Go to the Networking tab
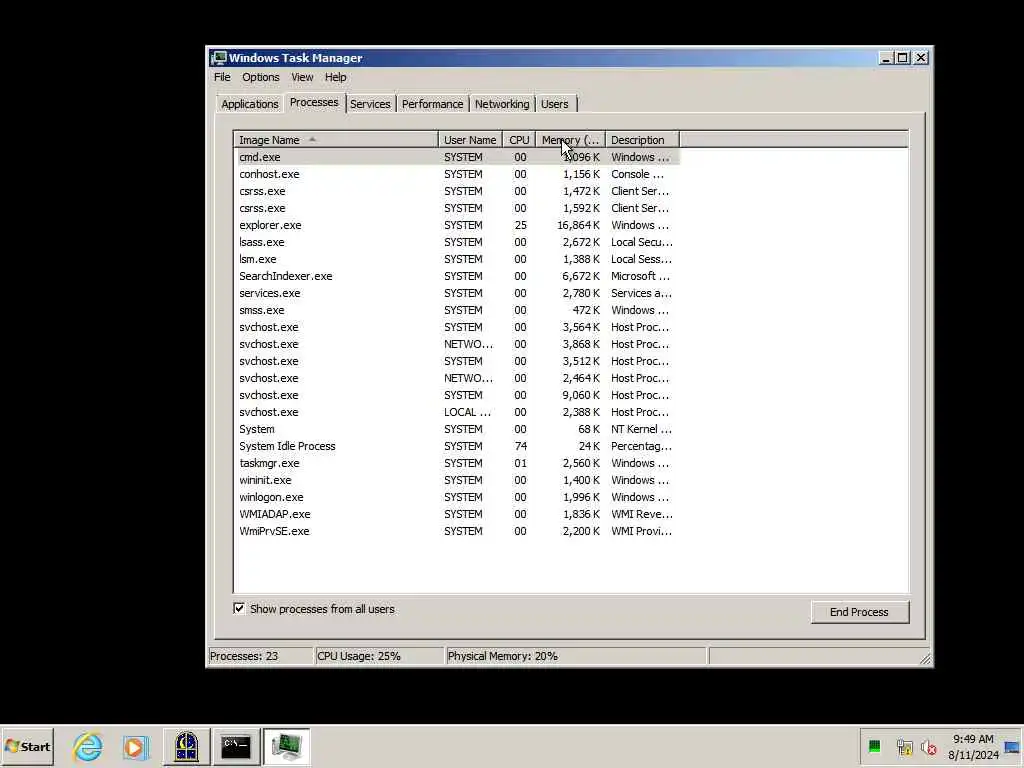The width and height of the screenshot is (1024, 768). [502, 104]
